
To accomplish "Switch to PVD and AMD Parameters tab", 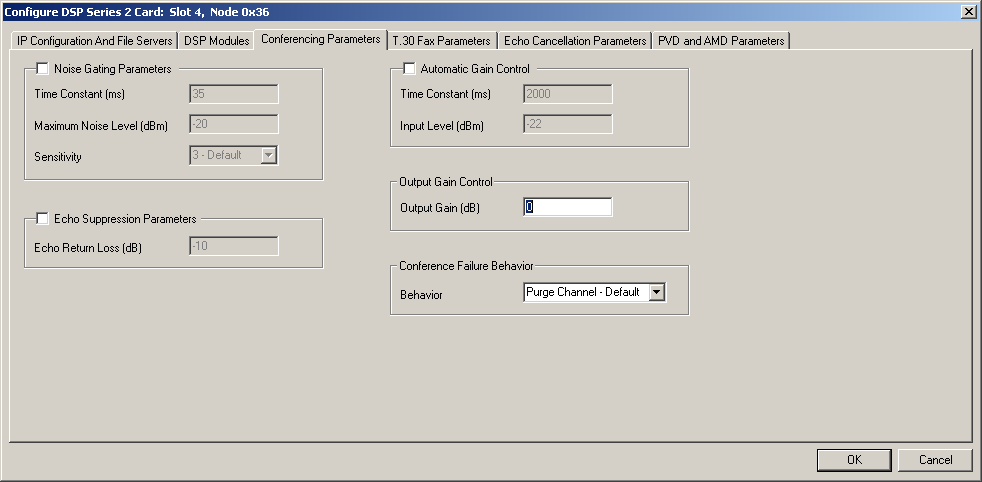I will coord(720,41).
